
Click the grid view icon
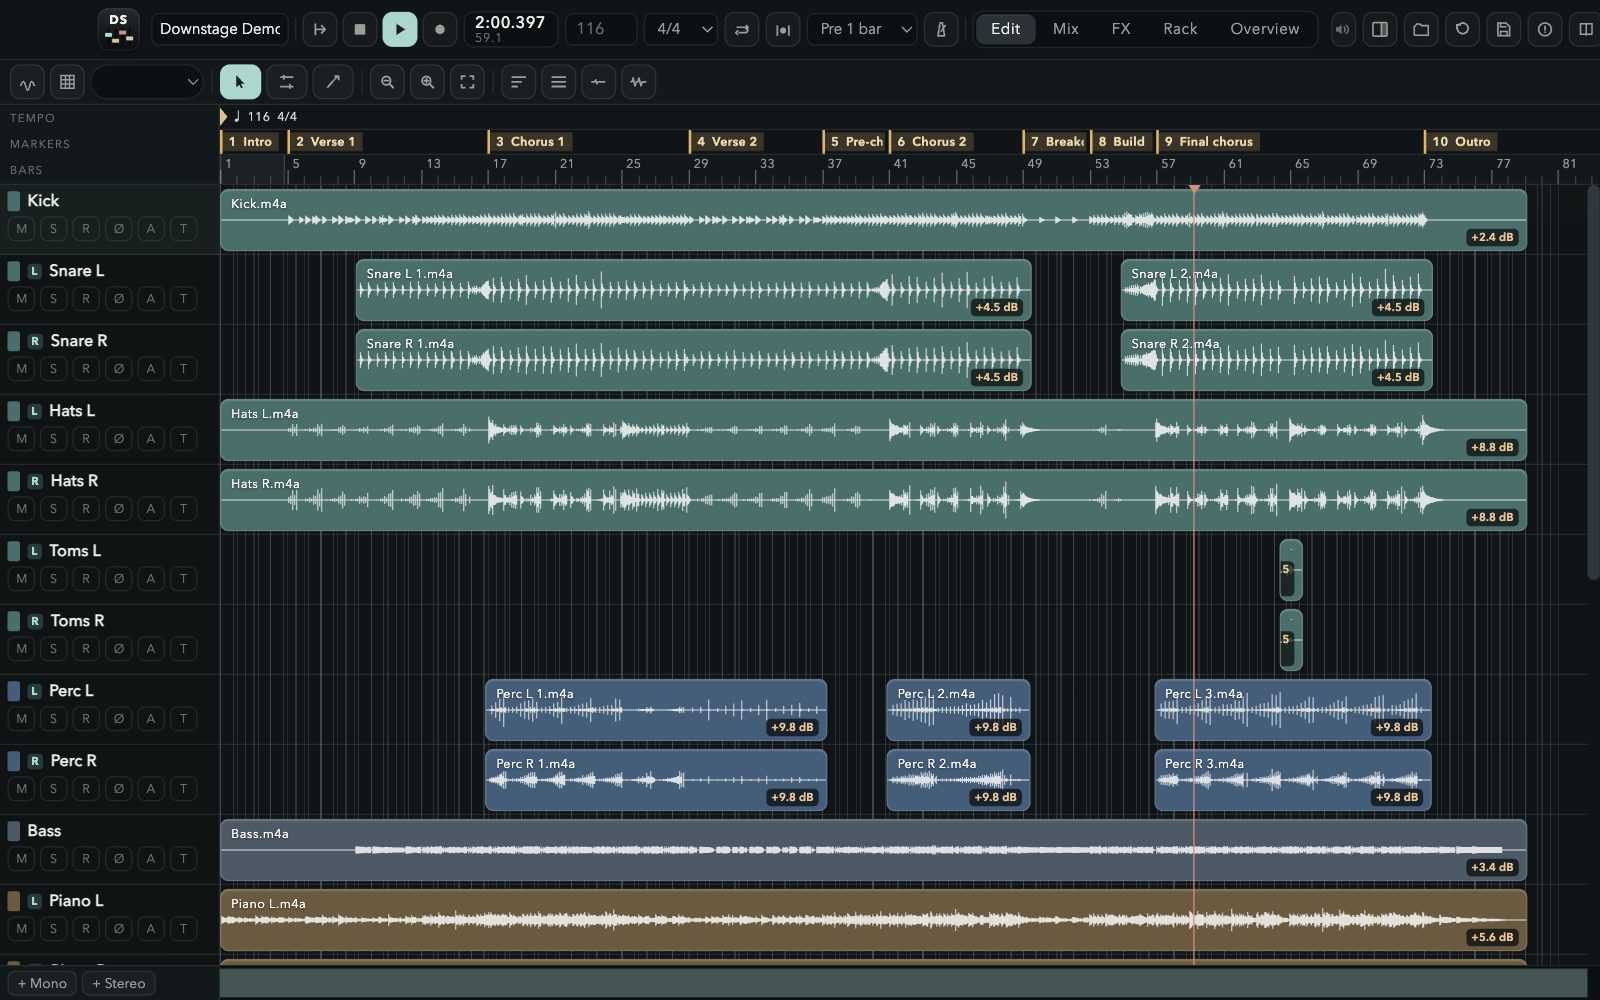[67, 82]
